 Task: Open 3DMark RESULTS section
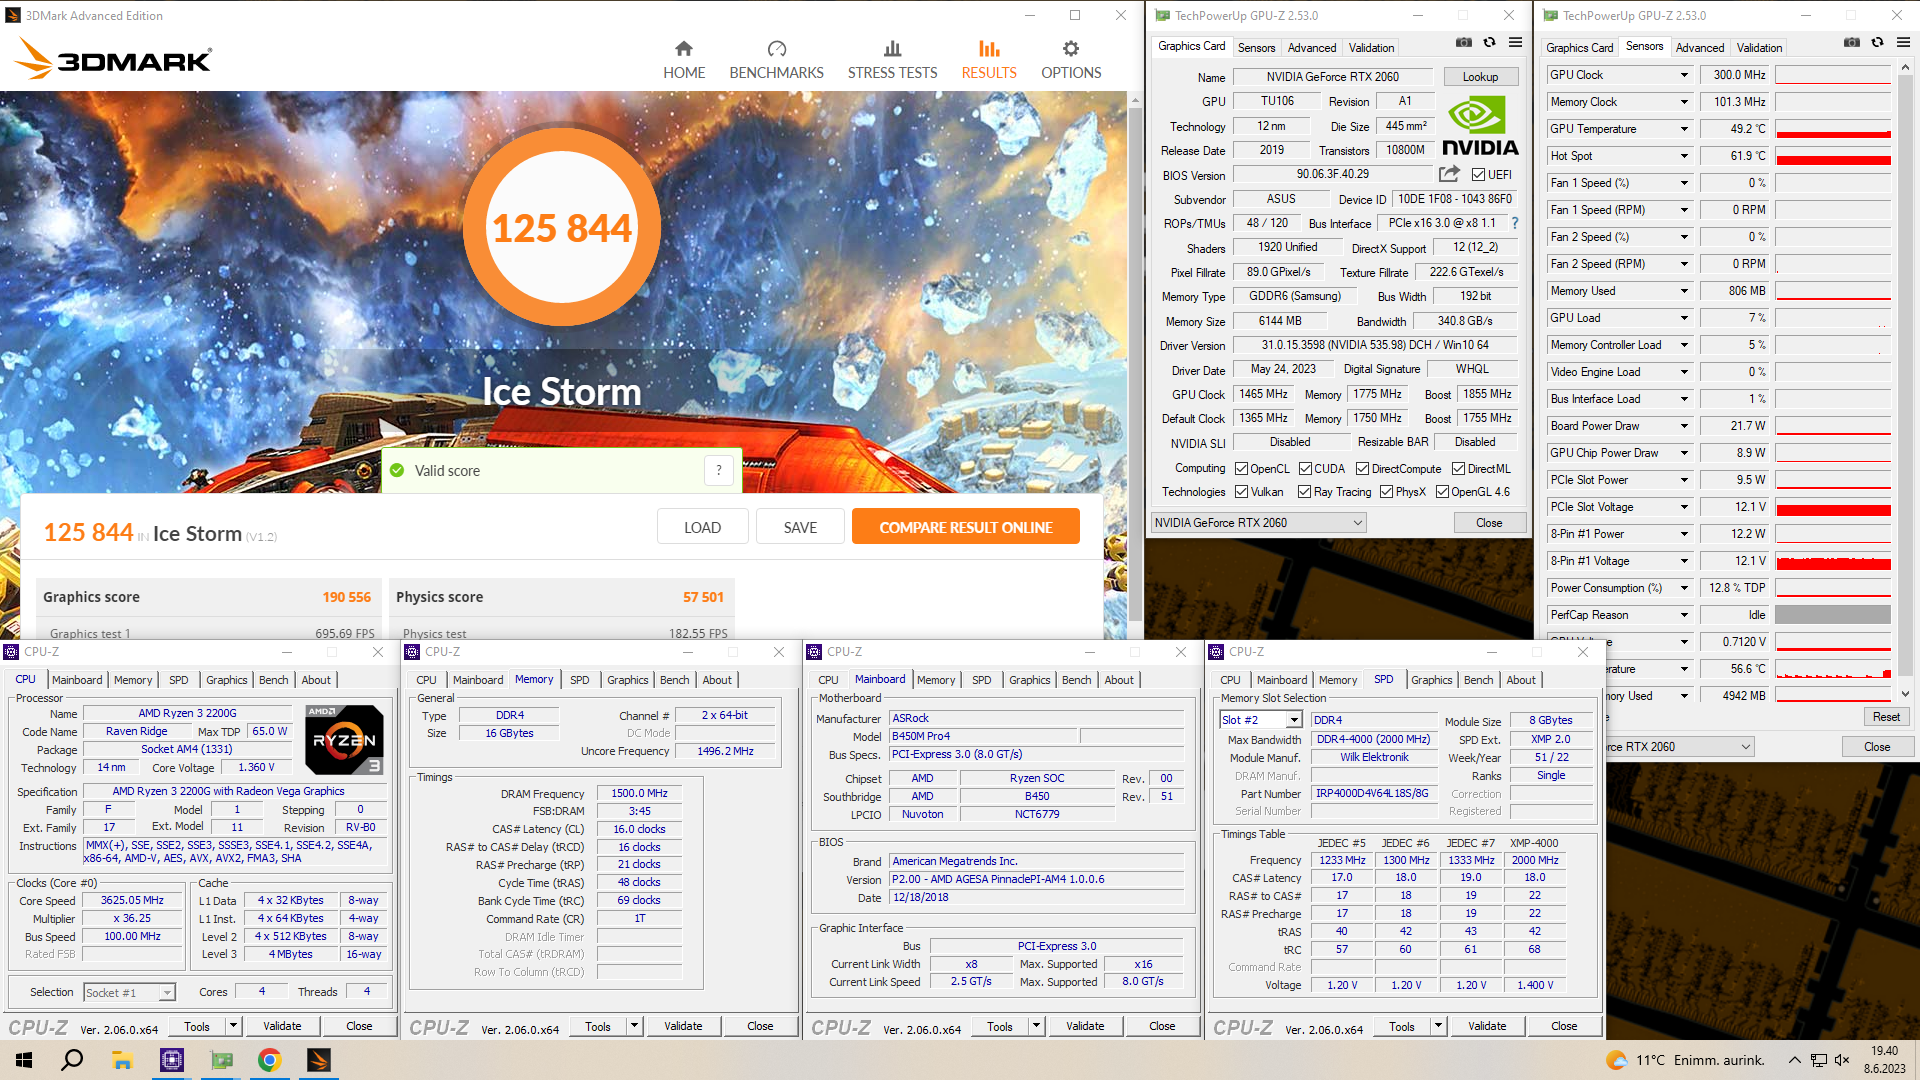point(988,61)
